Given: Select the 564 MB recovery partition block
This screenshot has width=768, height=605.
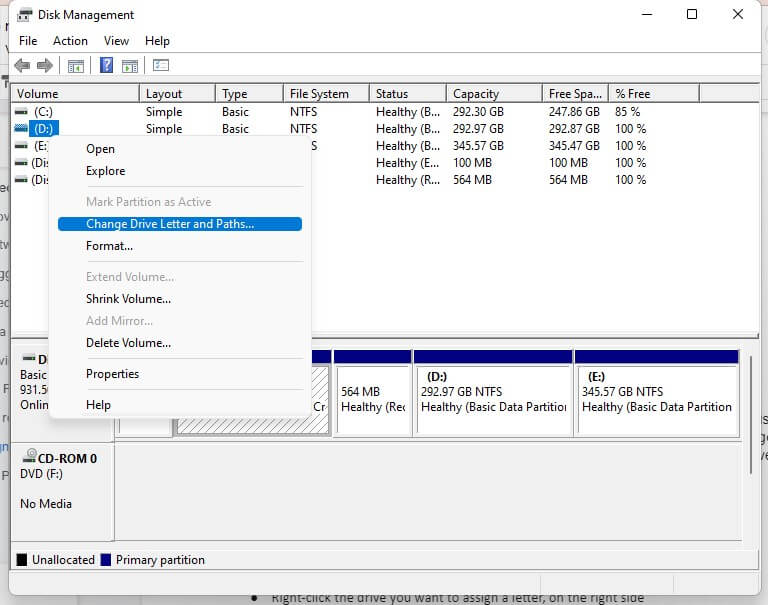Looking at the screenshot, I should pyautogui.click(x=373, y=393).
